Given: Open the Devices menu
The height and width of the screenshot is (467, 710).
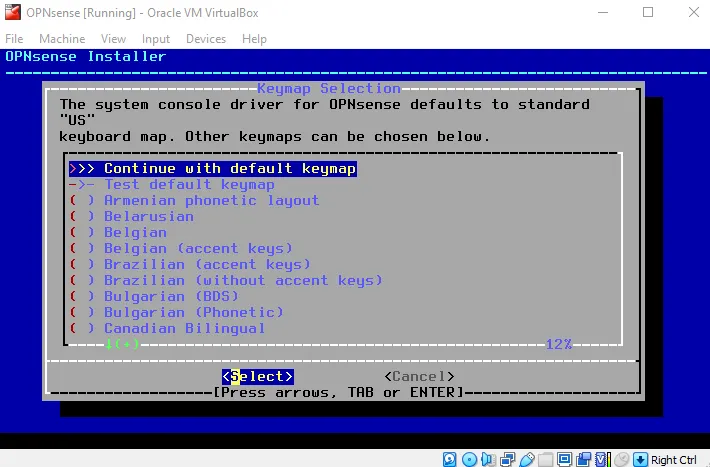Looking at the screenshot, I should click(x=206, y=39).
